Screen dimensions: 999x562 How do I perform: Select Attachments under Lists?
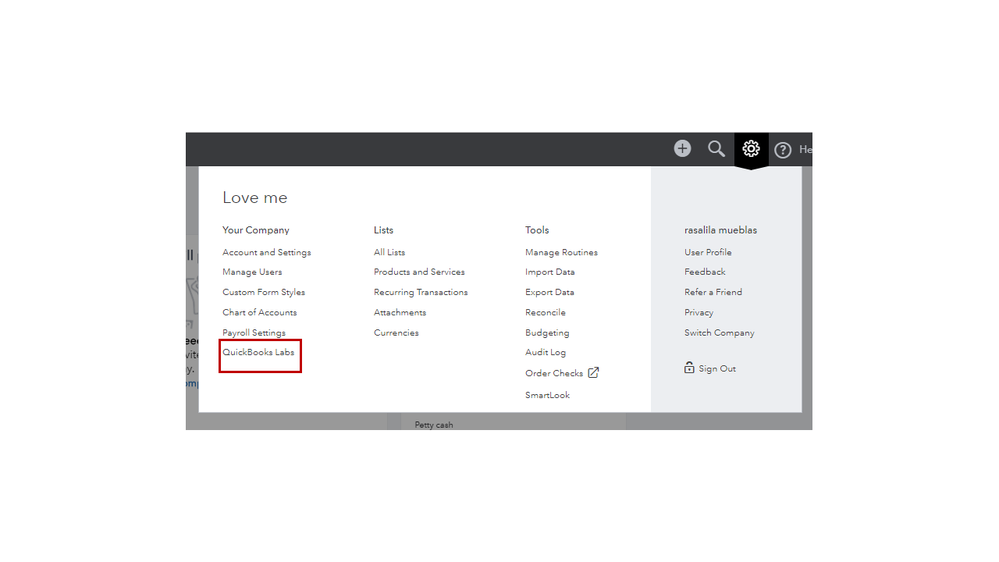(399, 312)
